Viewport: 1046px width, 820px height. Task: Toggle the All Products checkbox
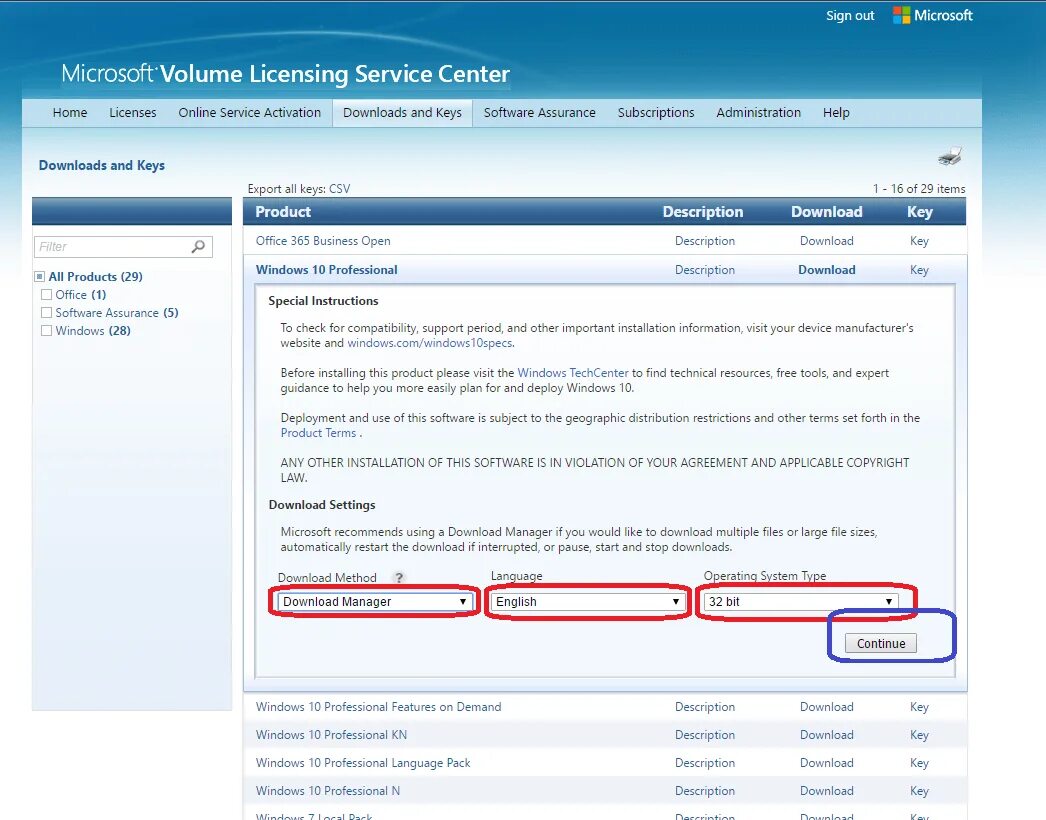pos(40,276)
